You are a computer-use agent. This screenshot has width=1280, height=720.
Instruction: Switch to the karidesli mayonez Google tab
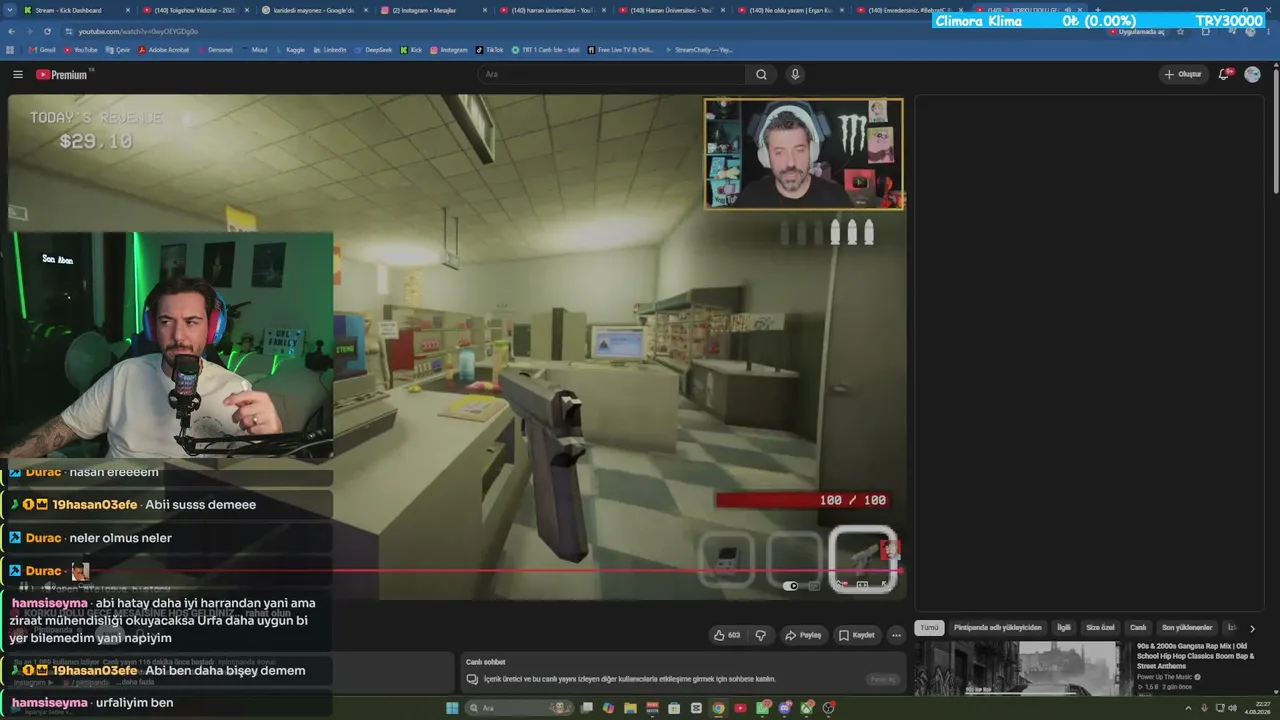click(x=313, y=10)
